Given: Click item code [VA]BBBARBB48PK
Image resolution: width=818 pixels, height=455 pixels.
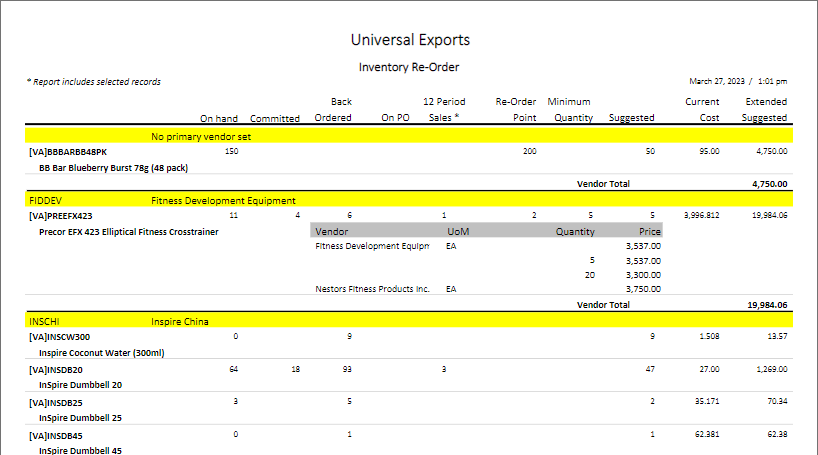Looking at the screenshot, I should coord(68,152).
